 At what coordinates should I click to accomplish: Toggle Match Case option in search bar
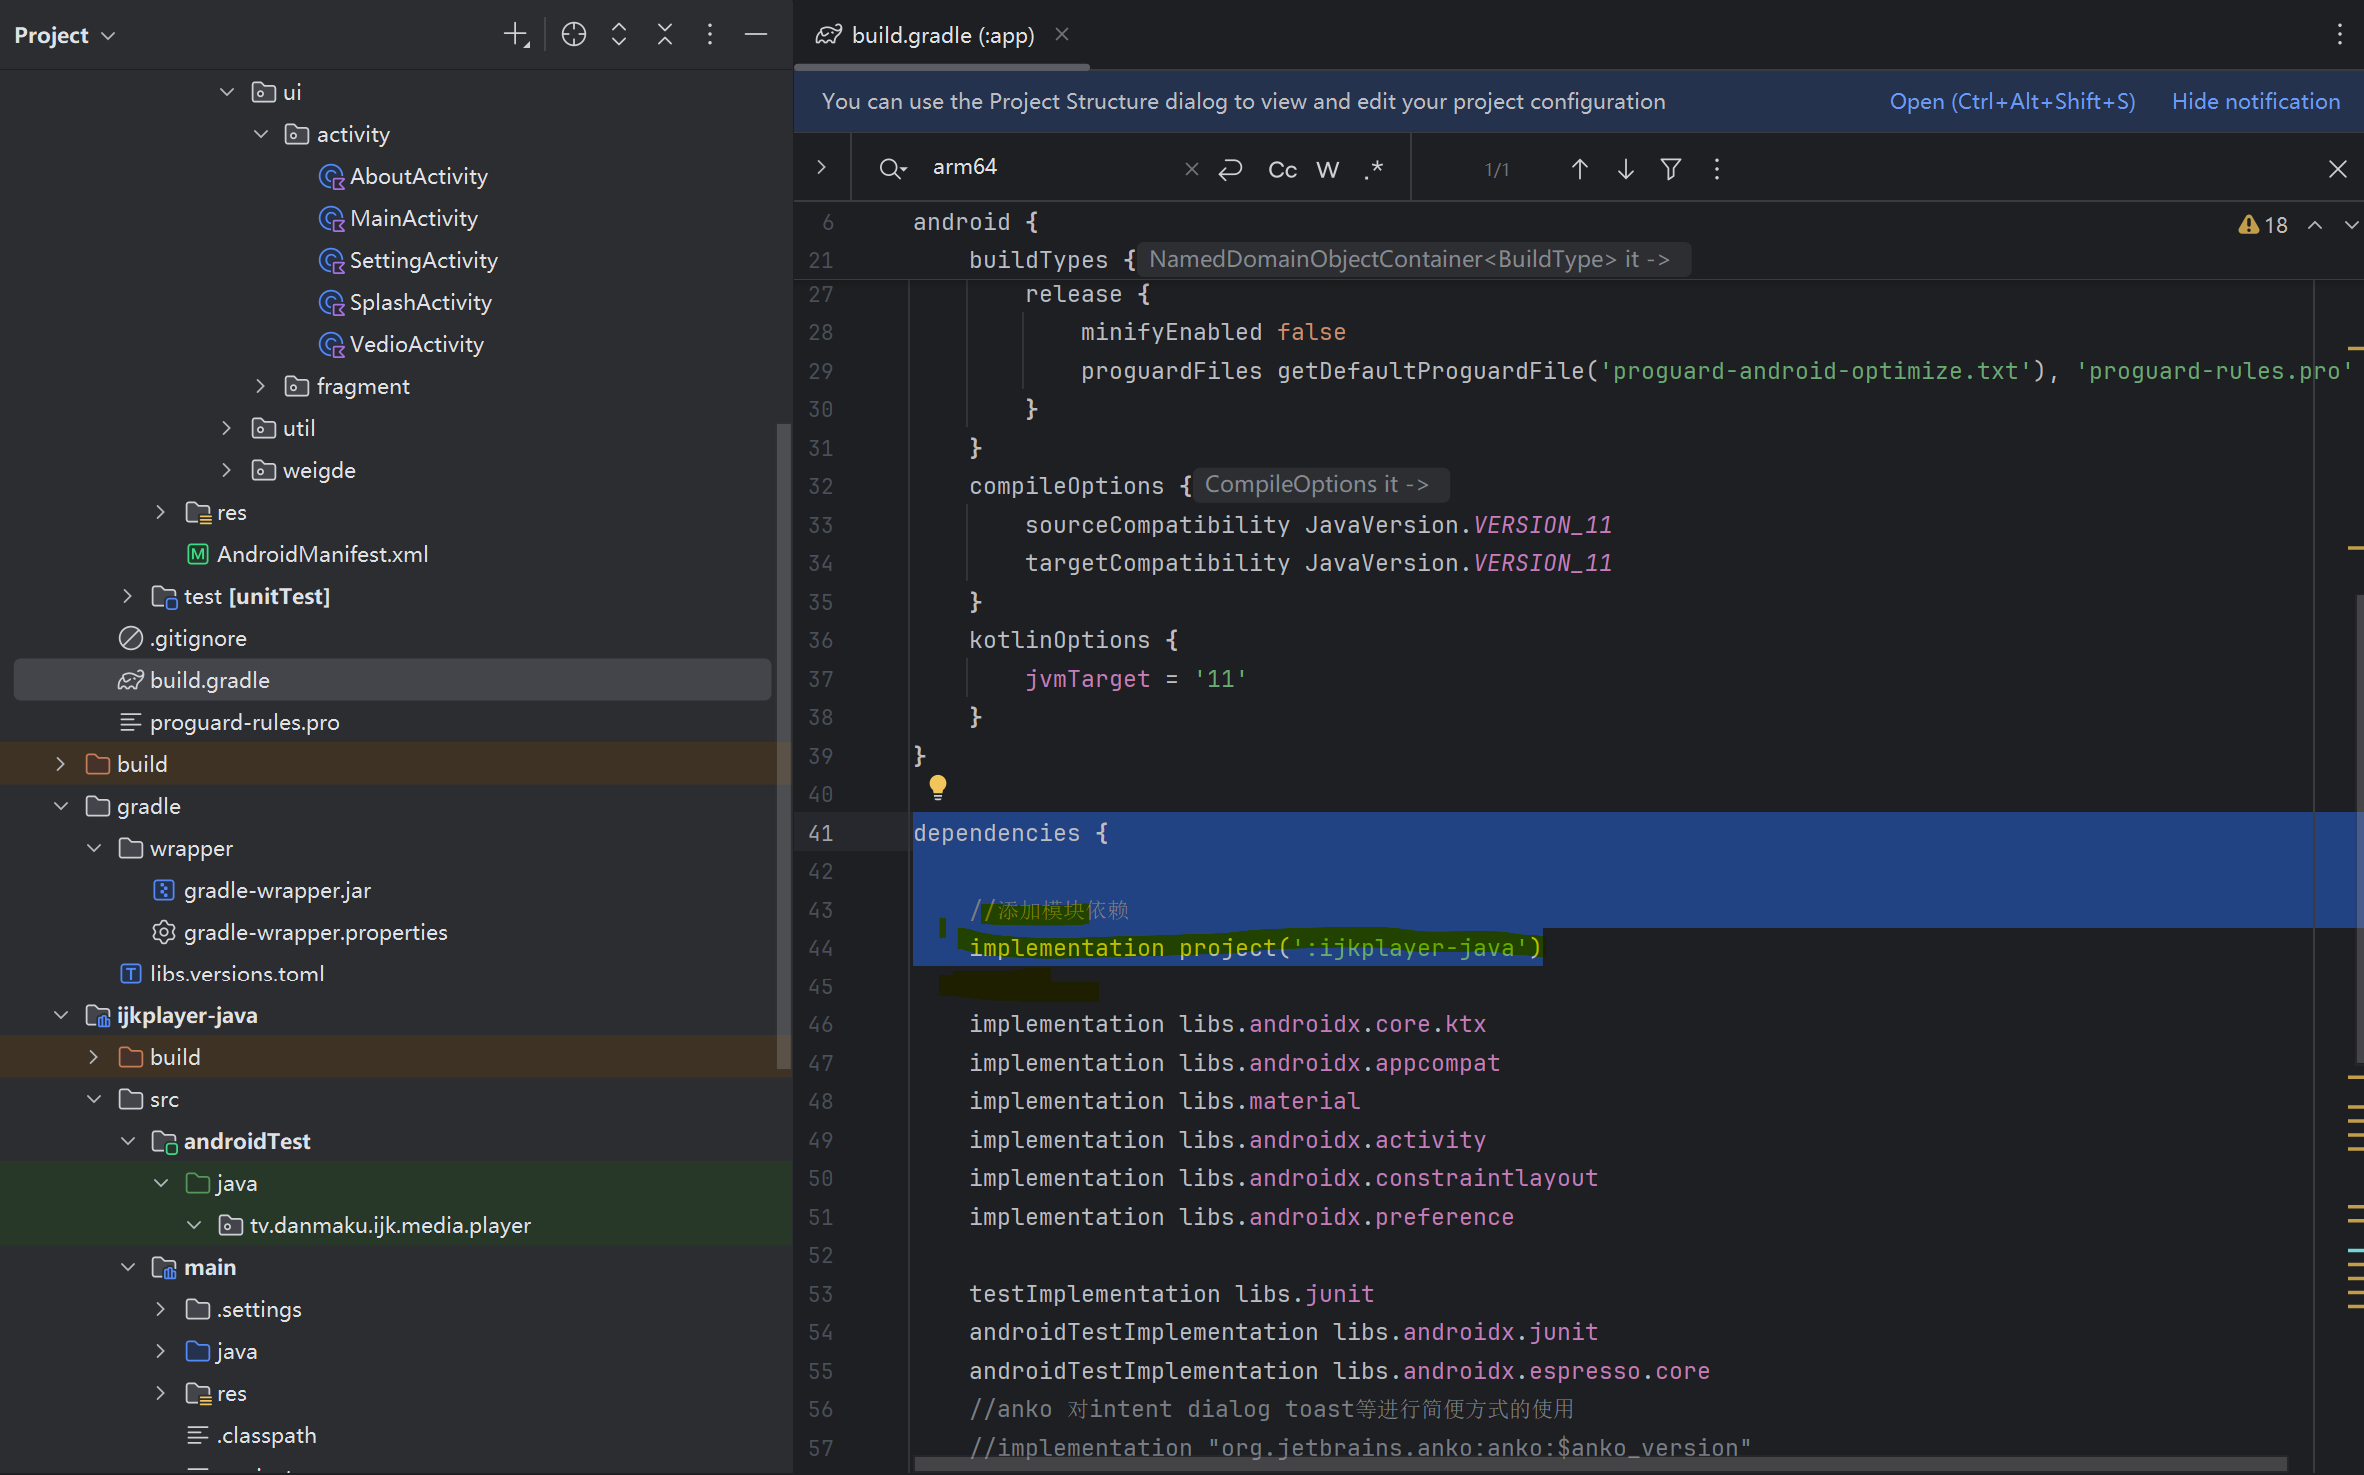tap(1282, 170)
